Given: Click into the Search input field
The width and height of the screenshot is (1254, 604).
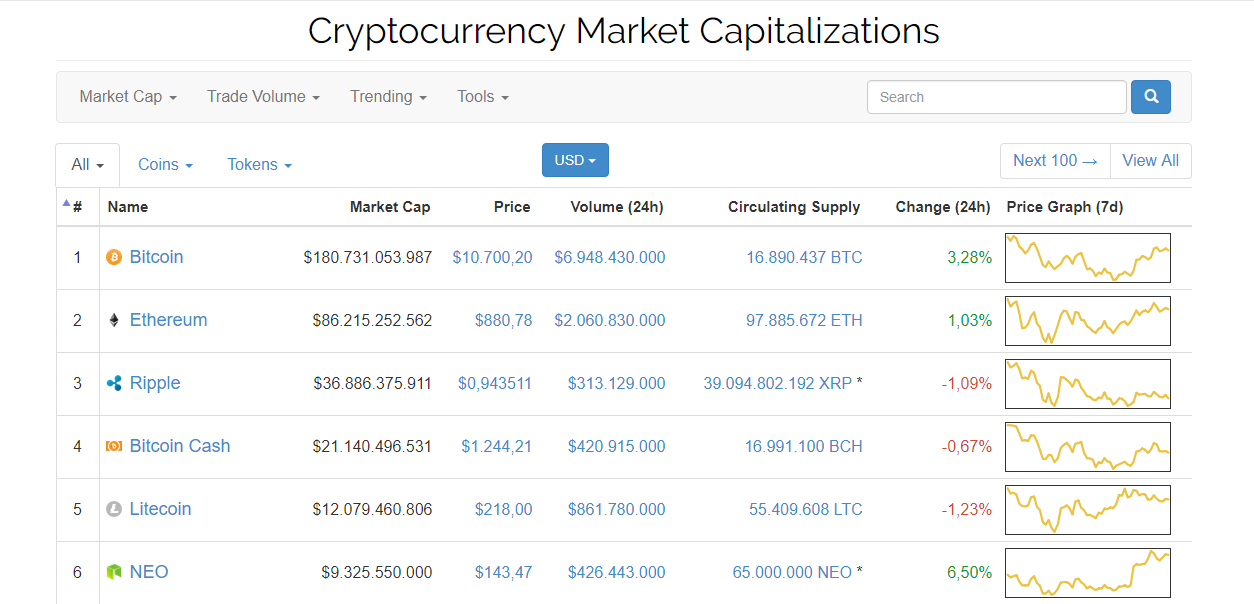Looking at the screenshot, I should tap(997, 97).
